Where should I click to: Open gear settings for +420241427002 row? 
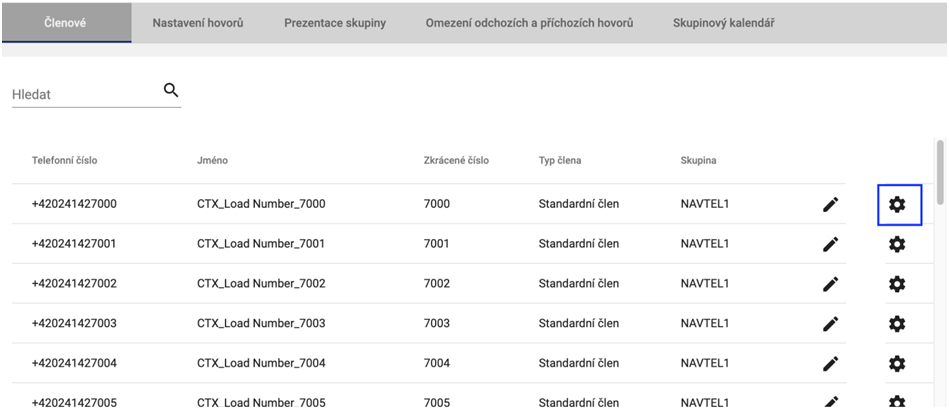click(x=897, y=284)
